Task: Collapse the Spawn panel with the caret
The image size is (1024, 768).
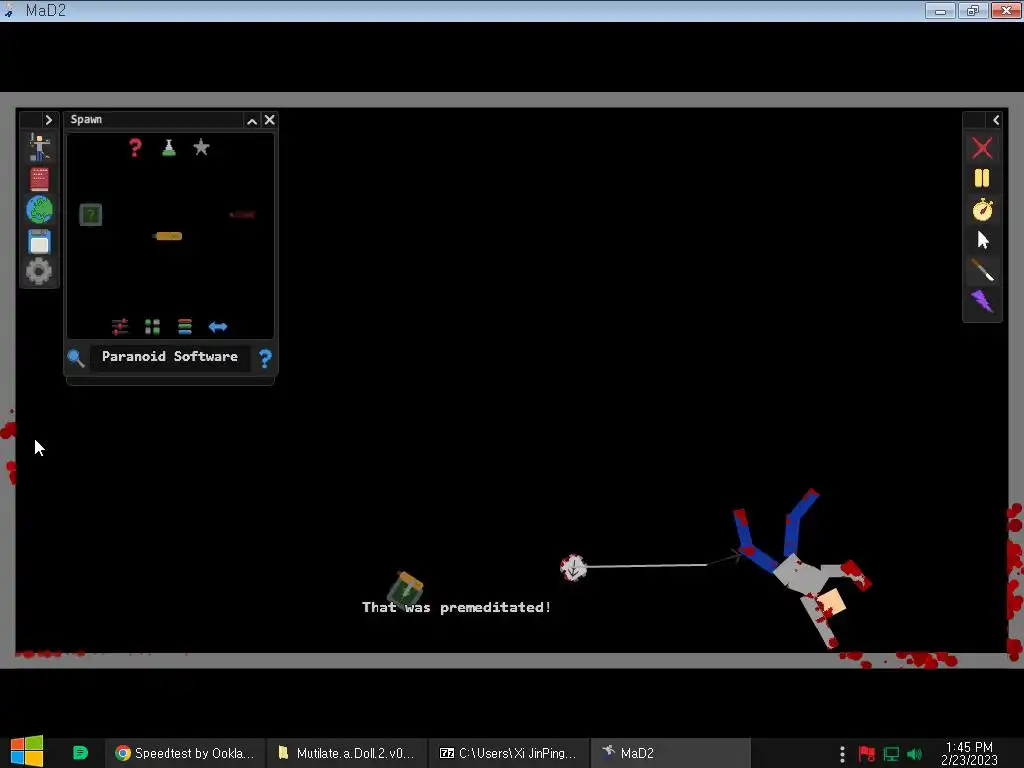Action: pos(251,121)
